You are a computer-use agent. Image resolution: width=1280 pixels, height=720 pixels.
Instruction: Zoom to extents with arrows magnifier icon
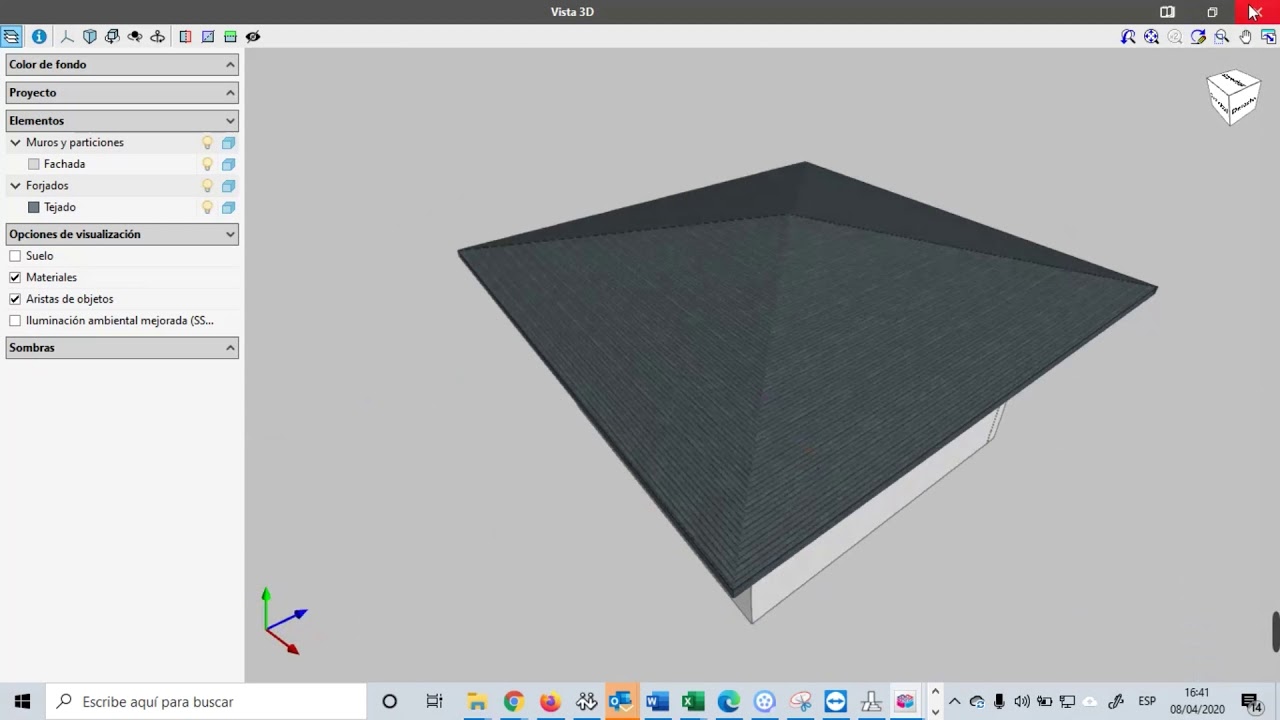[x=1151, y=37]
